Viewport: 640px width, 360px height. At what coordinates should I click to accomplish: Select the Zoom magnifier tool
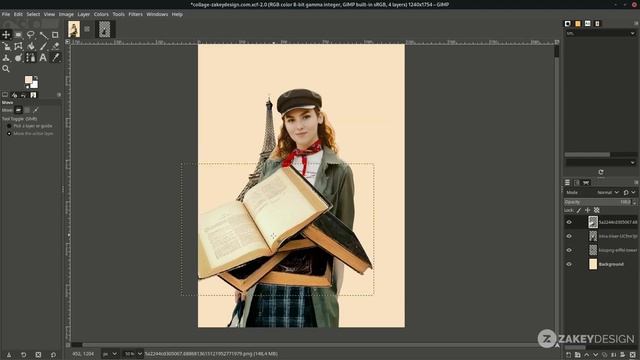click(x=6, y=69)
